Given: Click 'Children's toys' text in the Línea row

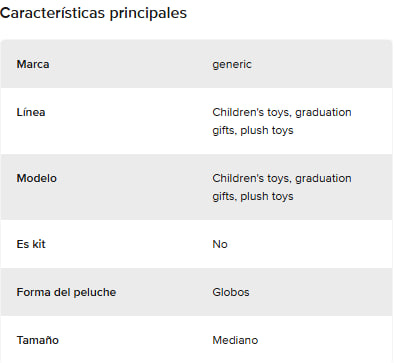Looking at the screenshot, I should 252,112.
